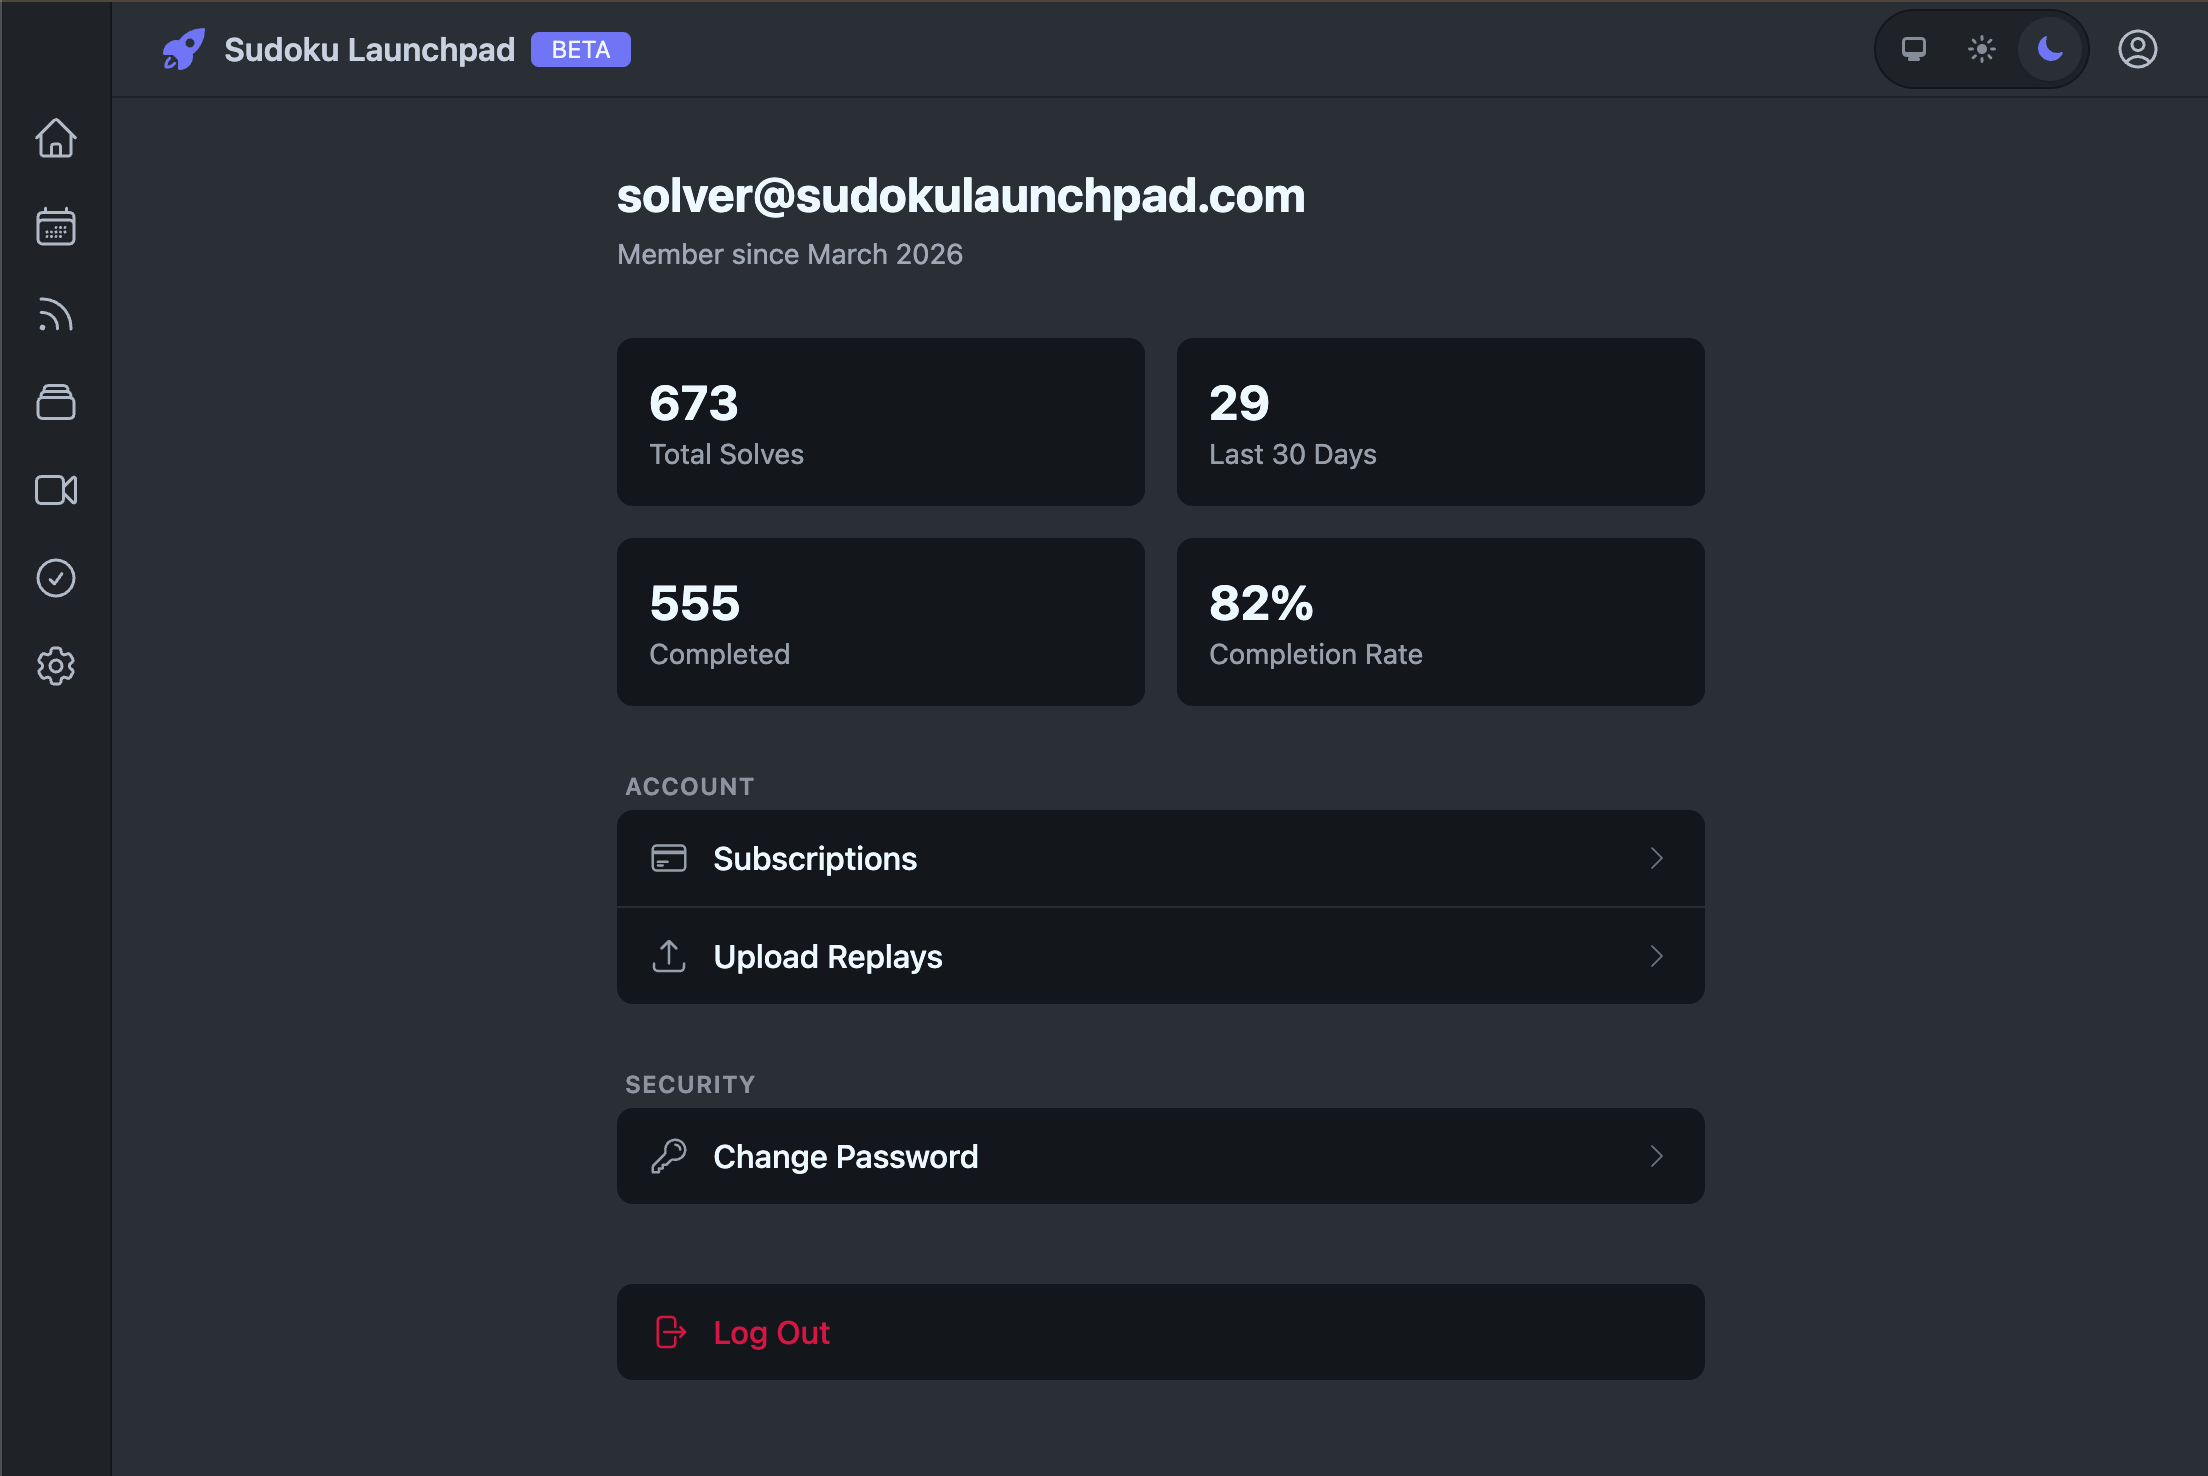Expand the Subscriptions row
Viewport: 2208px width, 1476px height.
coord(1160,858)
